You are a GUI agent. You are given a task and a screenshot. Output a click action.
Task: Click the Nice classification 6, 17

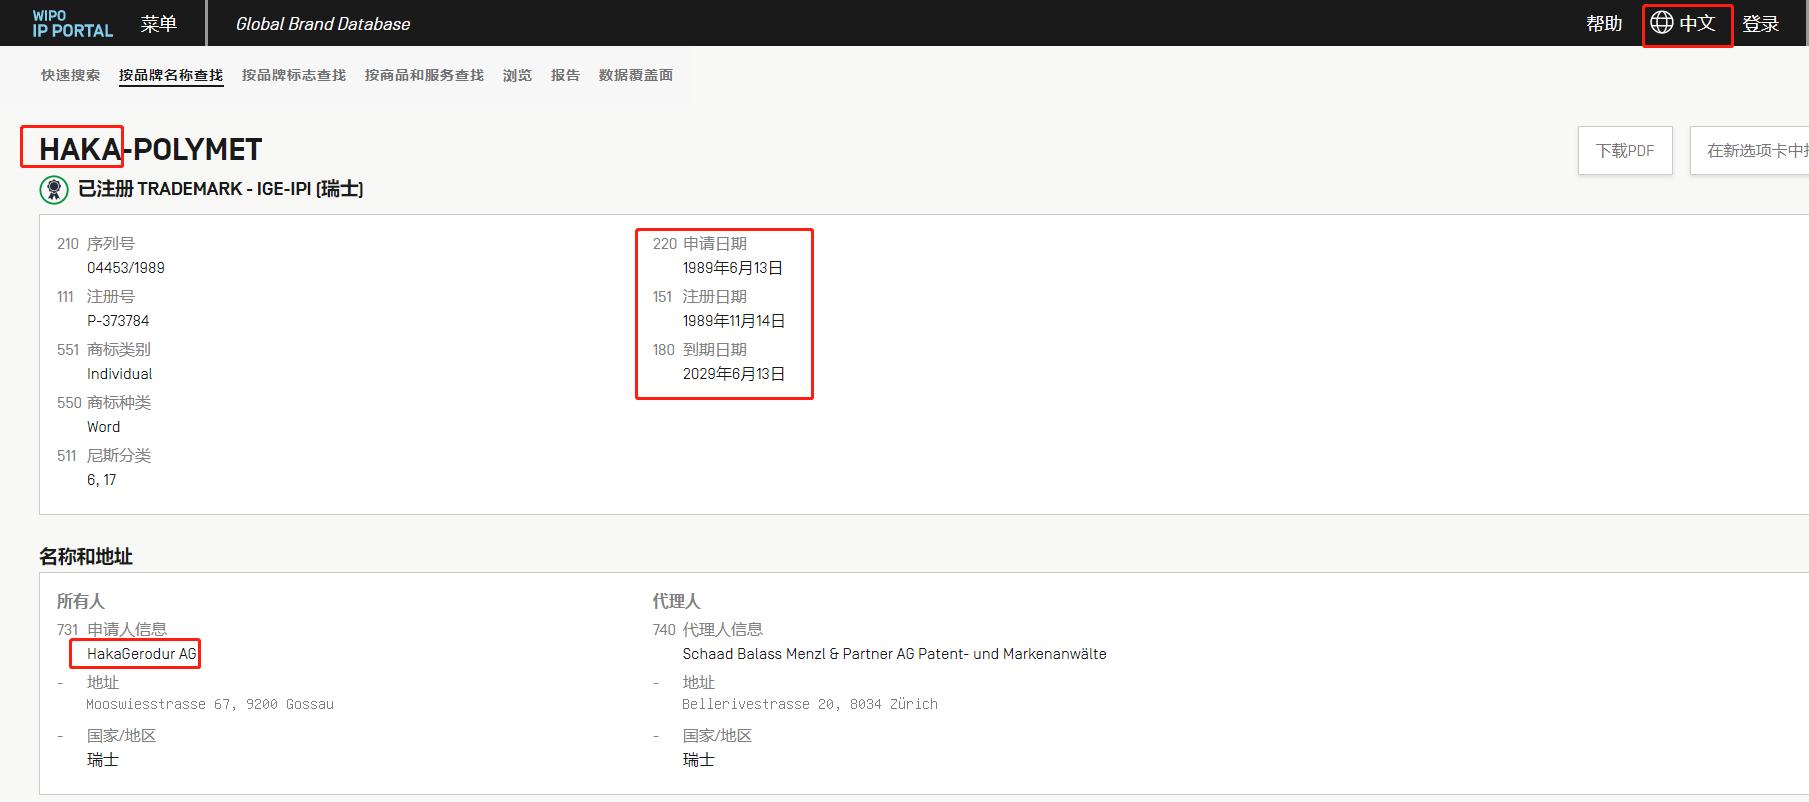pos(101,480)
